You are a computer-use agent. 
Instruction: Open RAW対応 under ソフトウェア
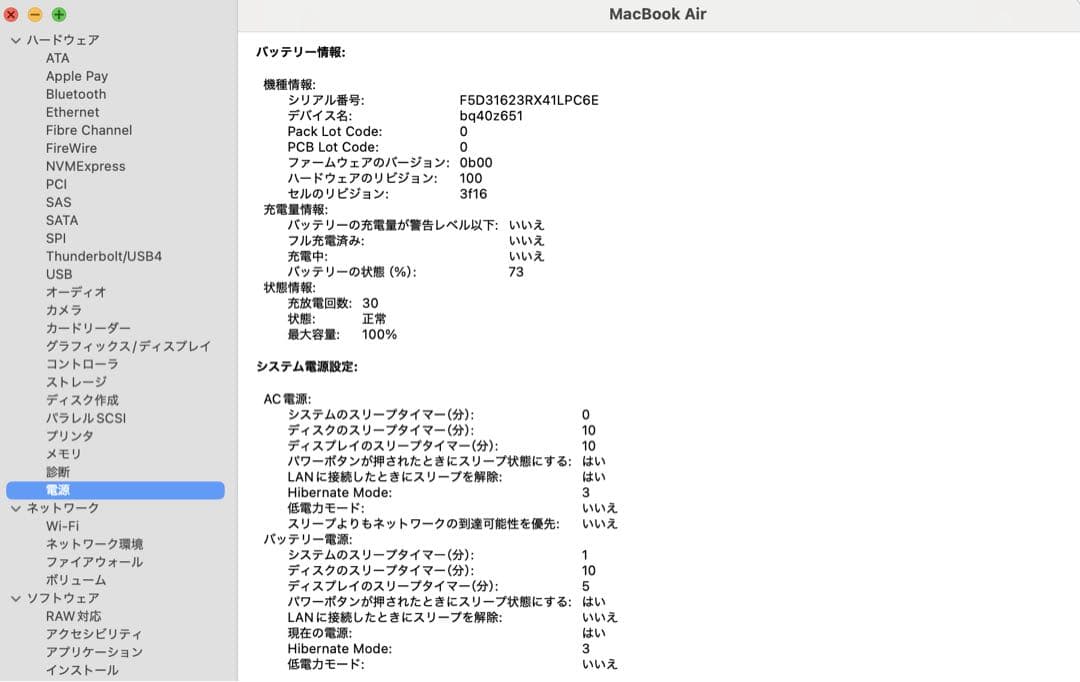[73, 616]
